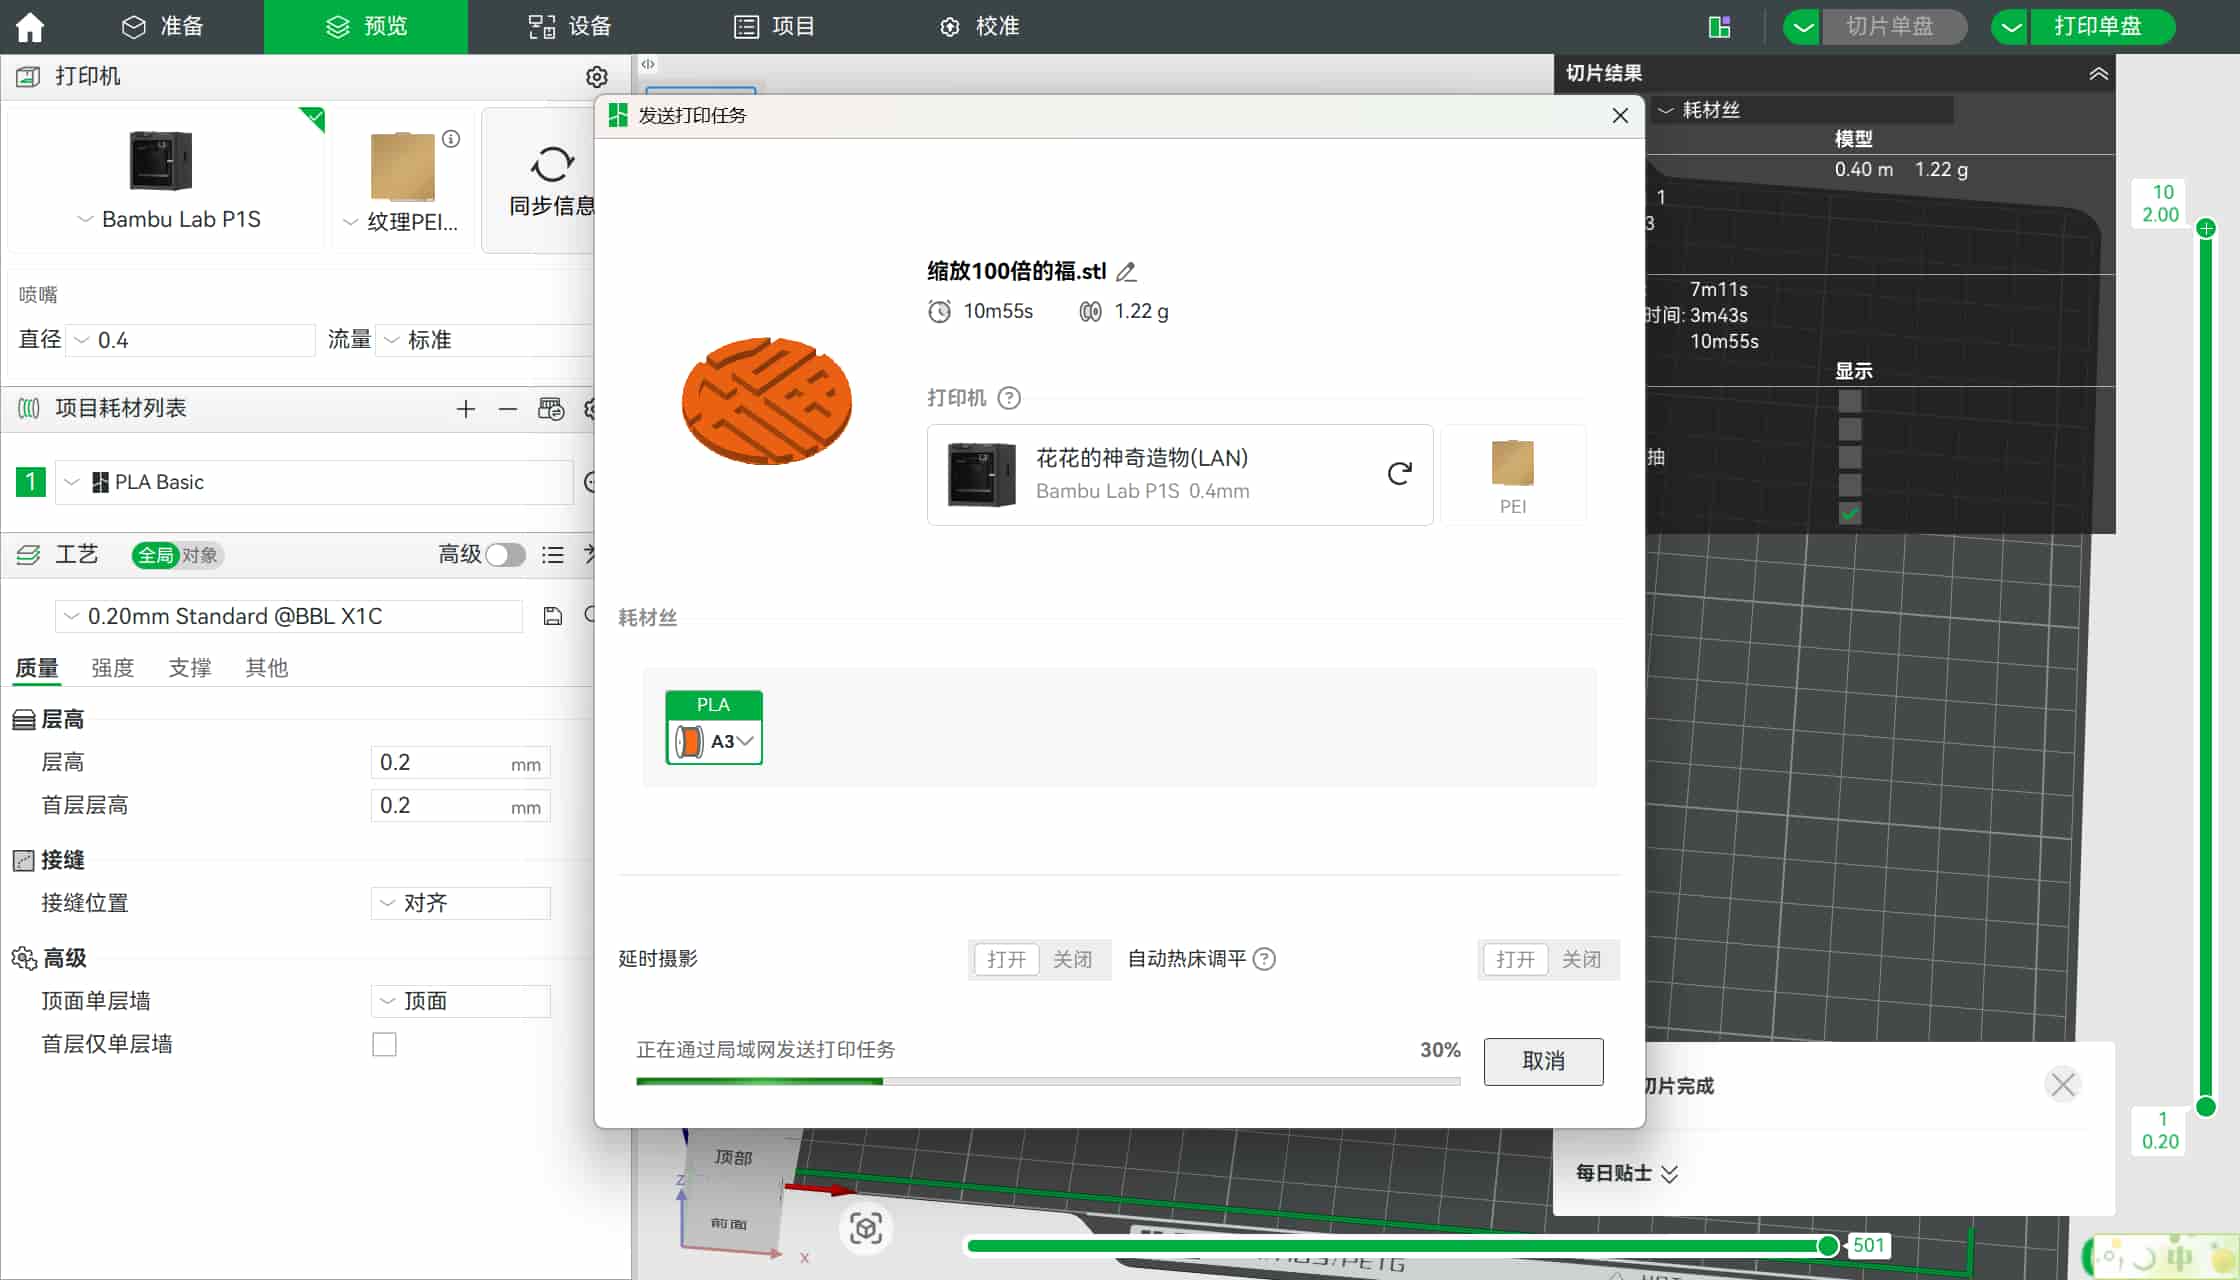This screenshot has height=1280, width=2240.
Task: Click the horizontal layer progress slider handle
Action: click(x=1827, y=1246)
